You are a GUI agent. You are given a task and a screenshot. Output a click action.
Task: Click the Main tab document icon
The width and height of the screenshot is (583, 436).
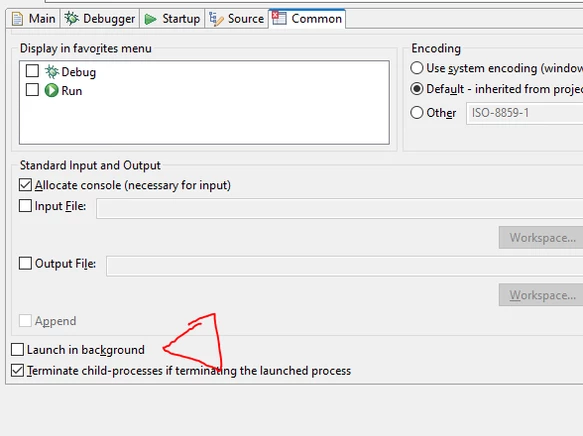pos(17,19)
